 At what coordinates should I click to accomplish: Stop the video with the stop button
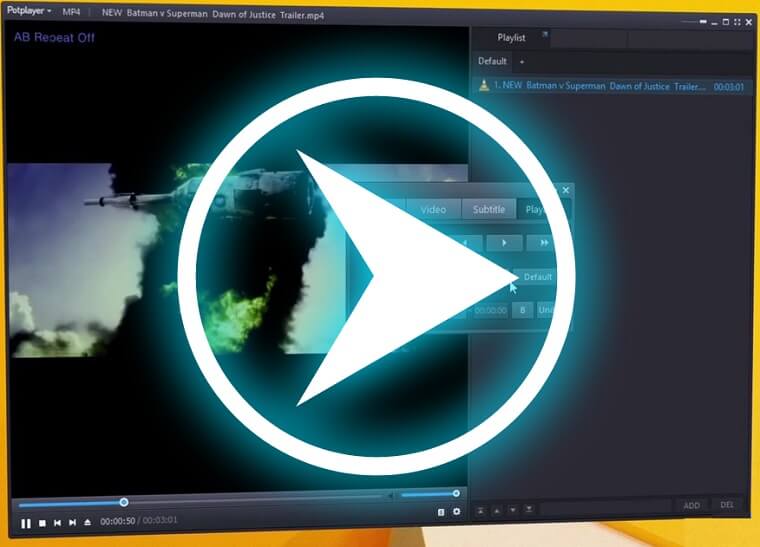tap(42, 523)
